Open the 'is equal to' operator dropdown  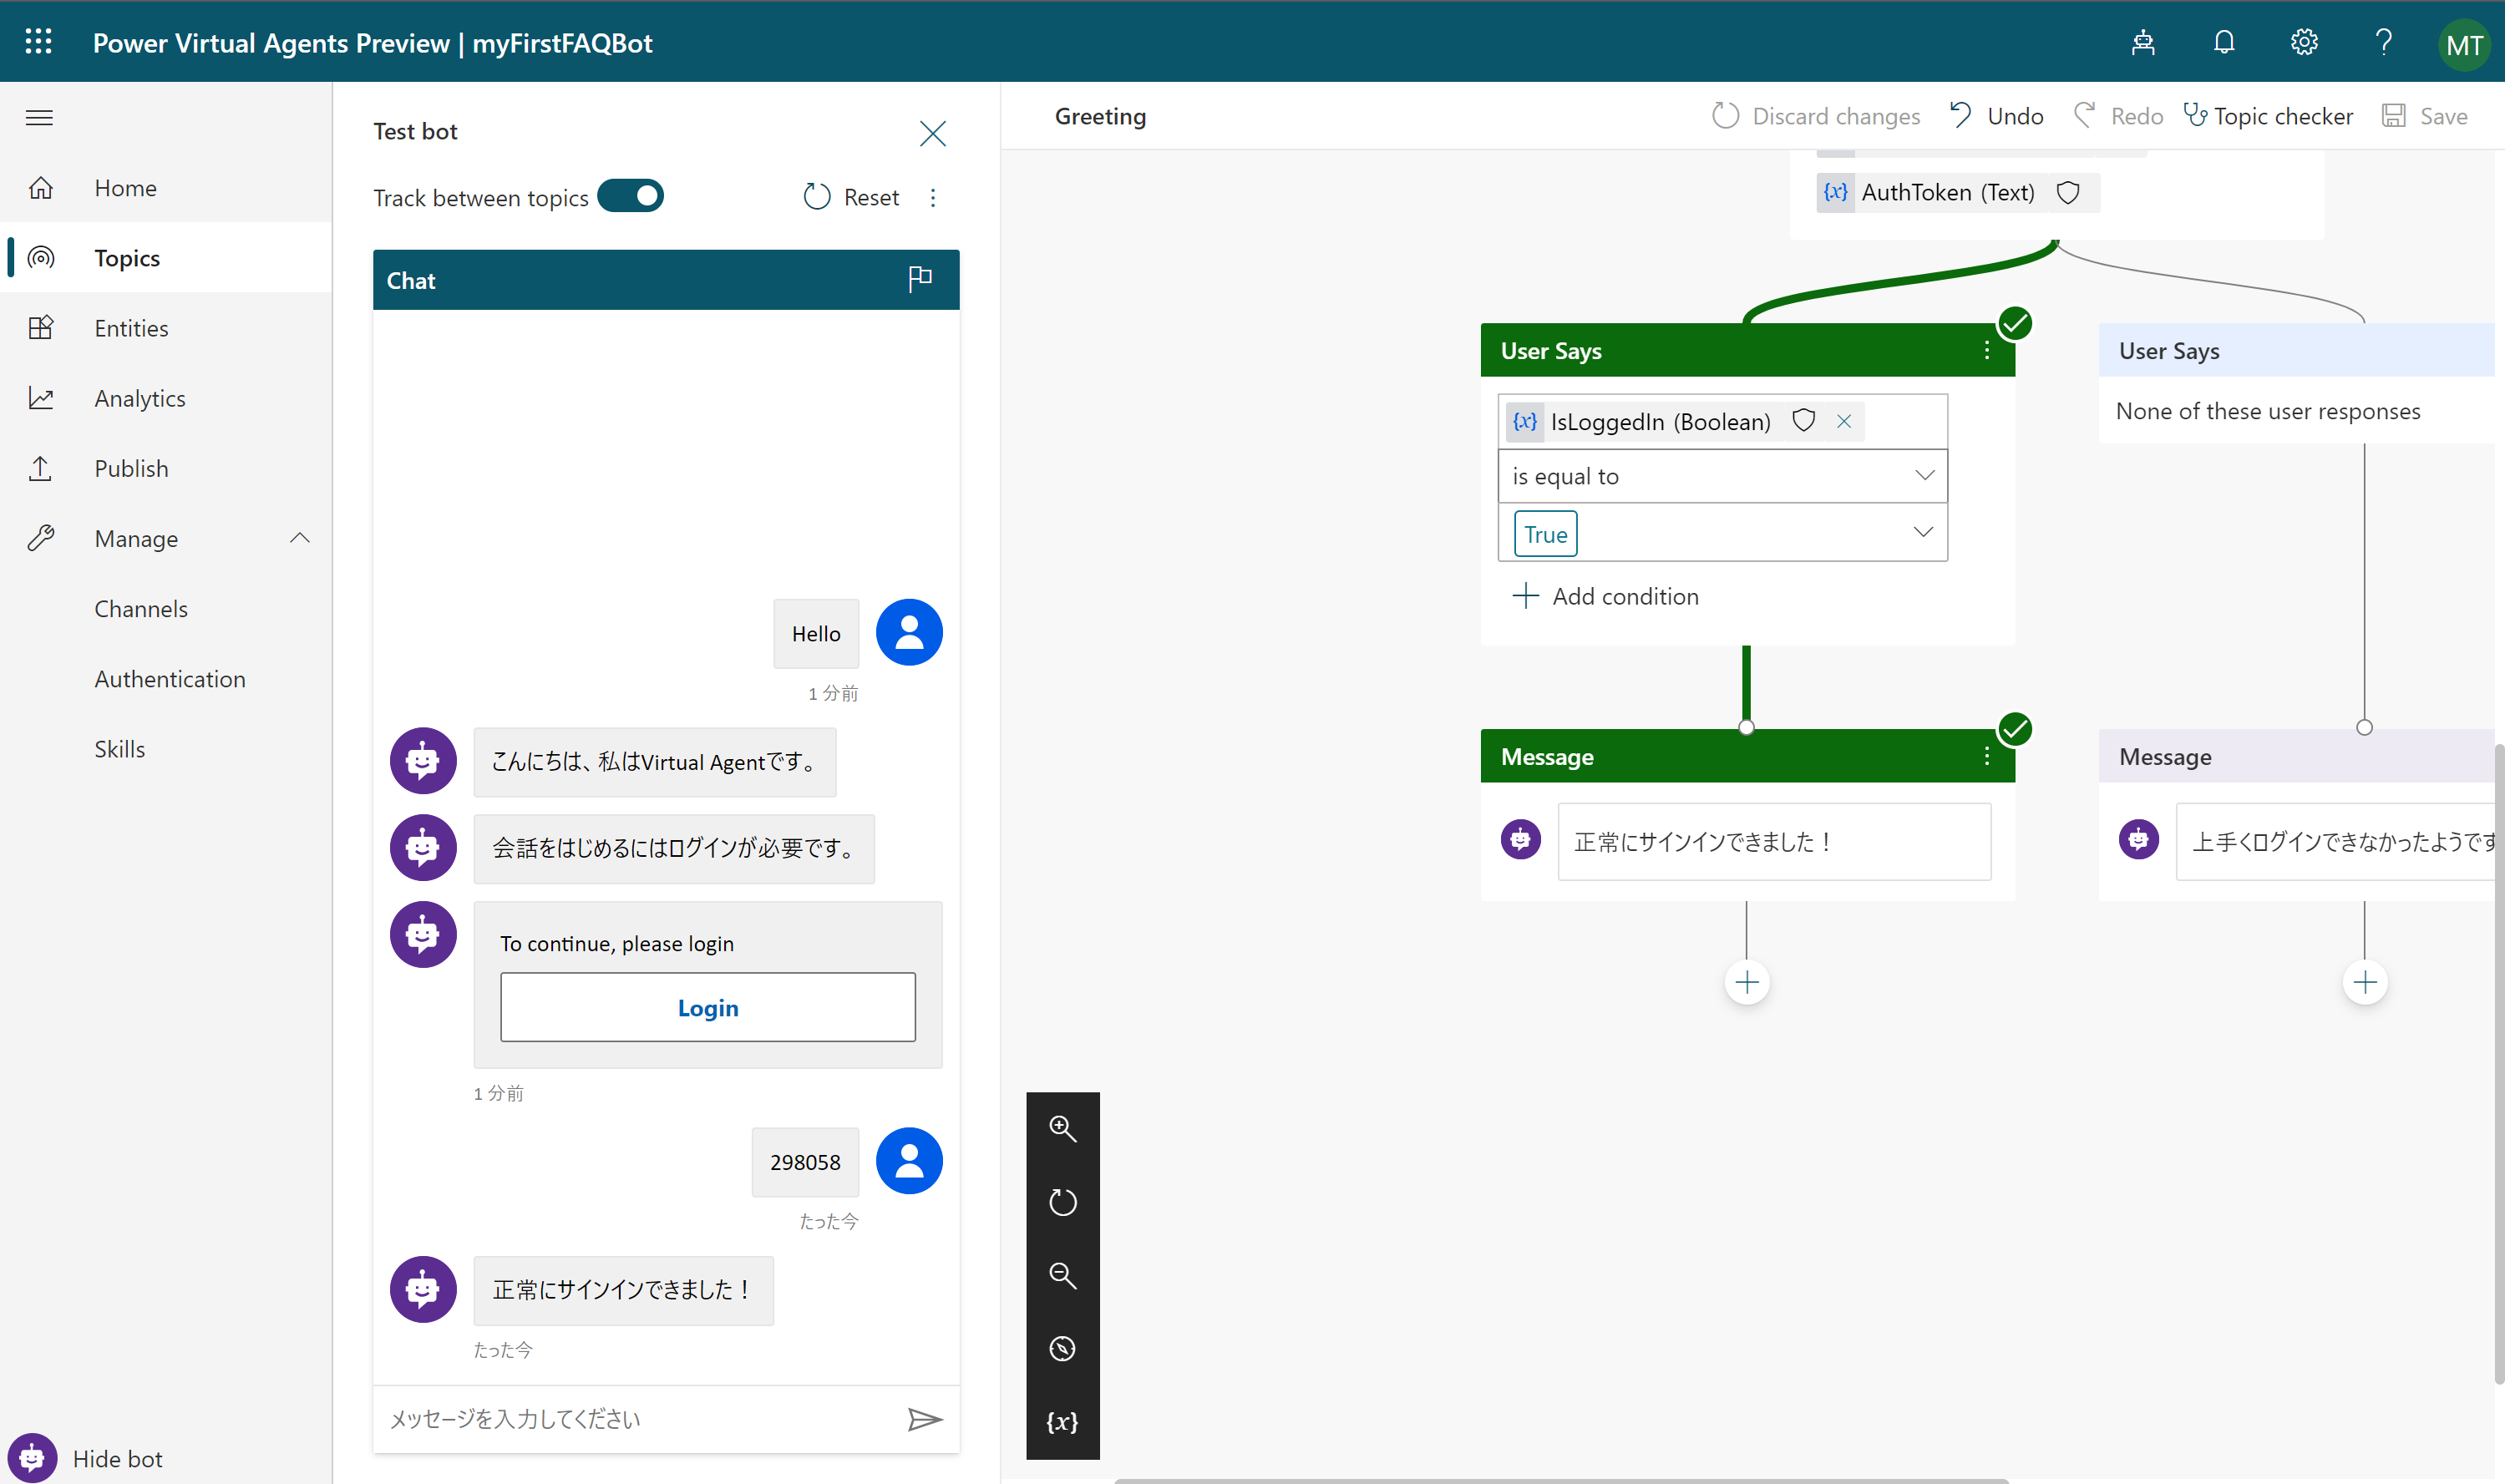[x=1722, y=476]
